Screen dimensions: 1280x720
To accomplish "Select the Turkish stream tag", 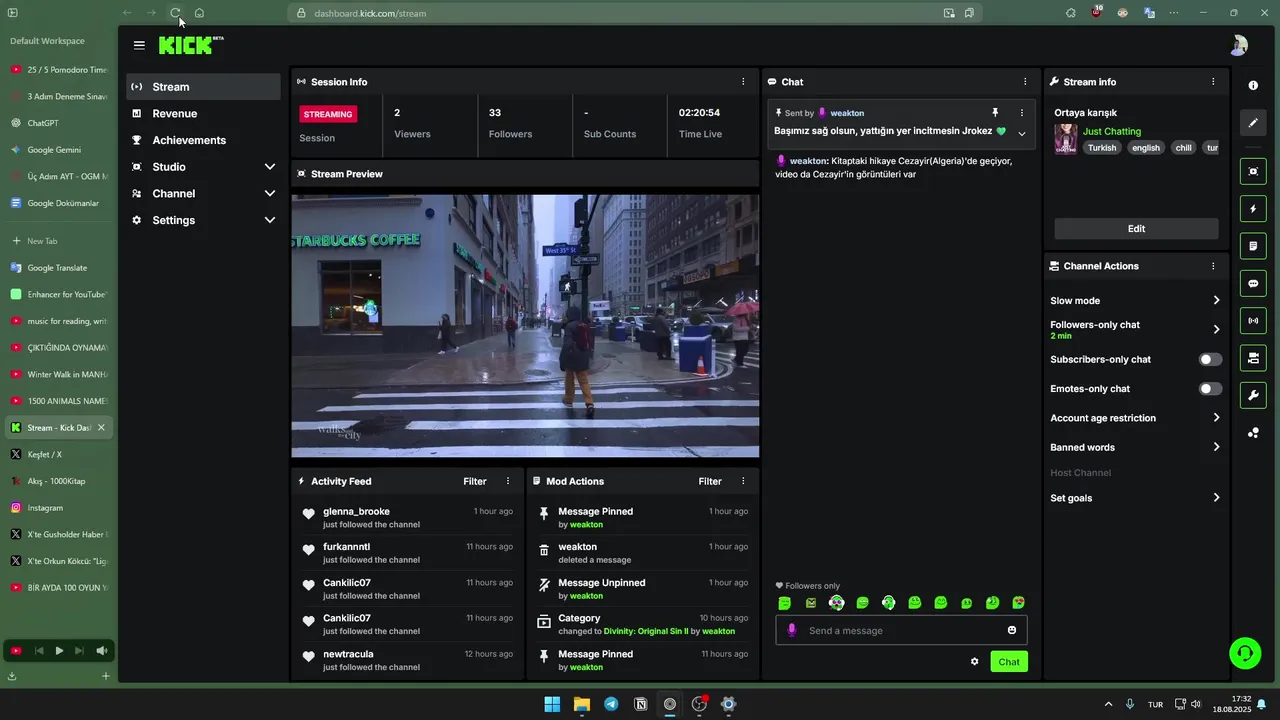I will tap(1102, 148).
